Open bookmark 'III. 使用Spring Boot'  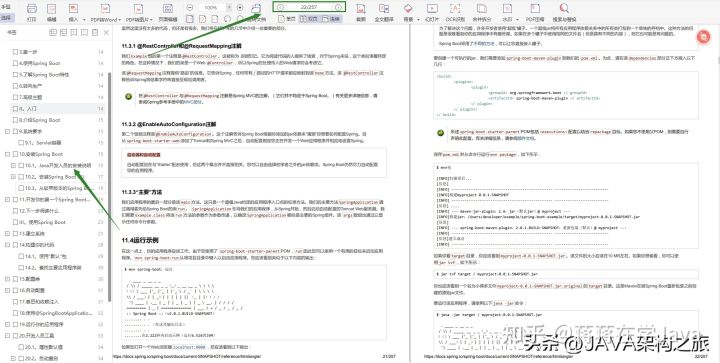click(x=42, y=222)
